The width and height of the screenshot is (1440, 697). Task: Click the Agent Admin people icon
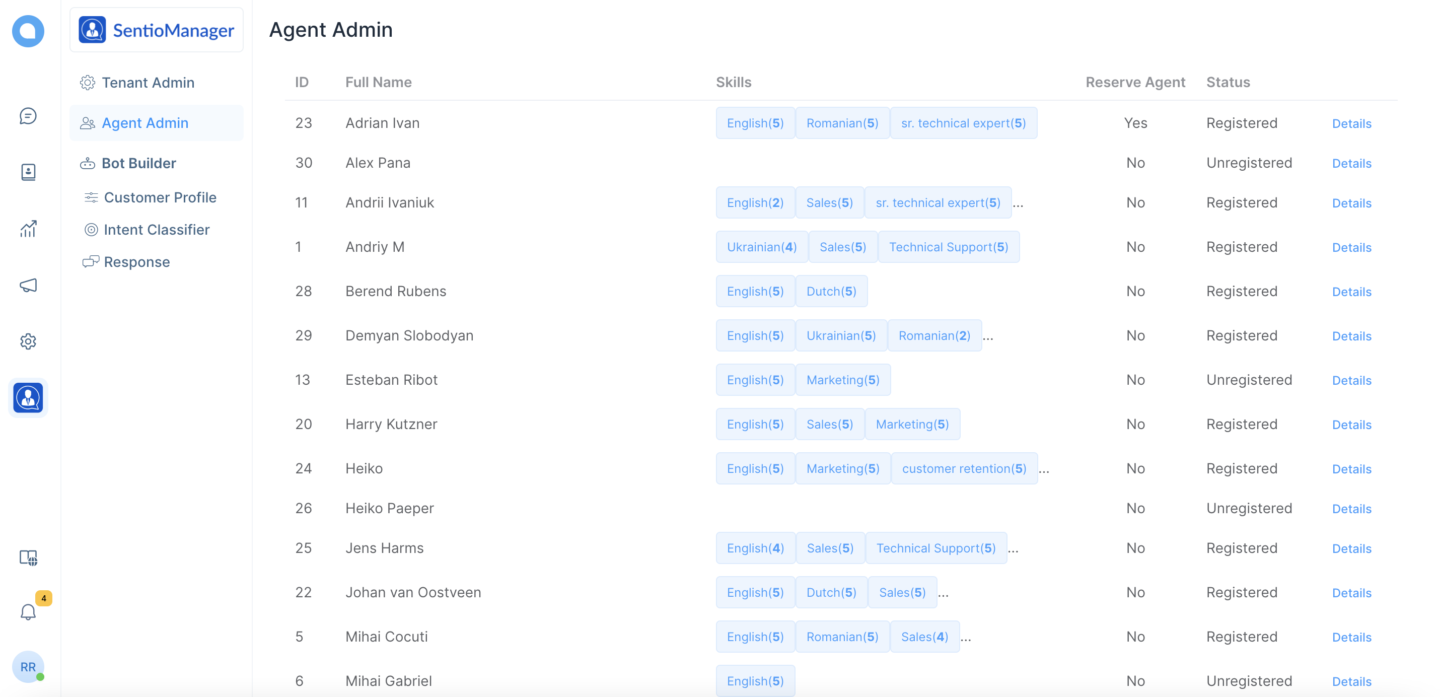point(87,123)
